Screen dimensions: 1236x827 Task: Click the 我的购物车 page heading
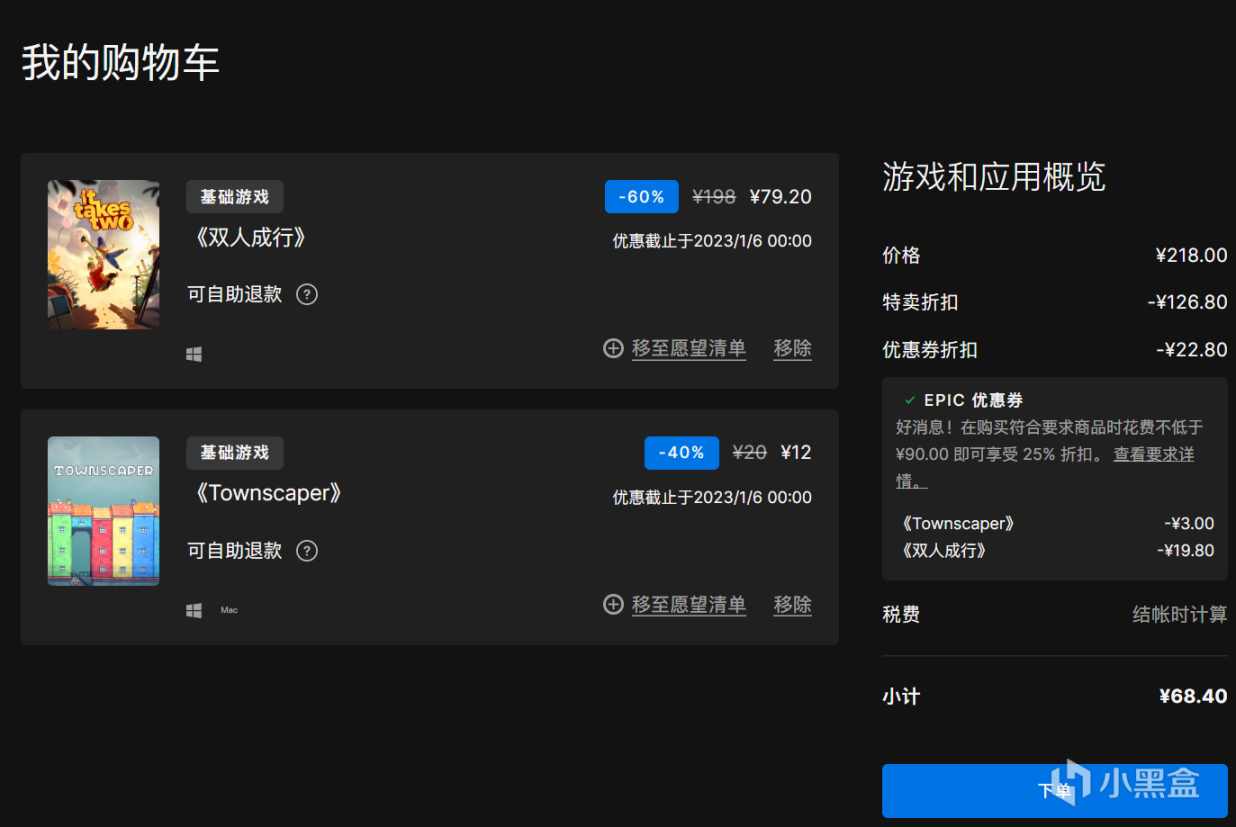(x=121, y=62)
